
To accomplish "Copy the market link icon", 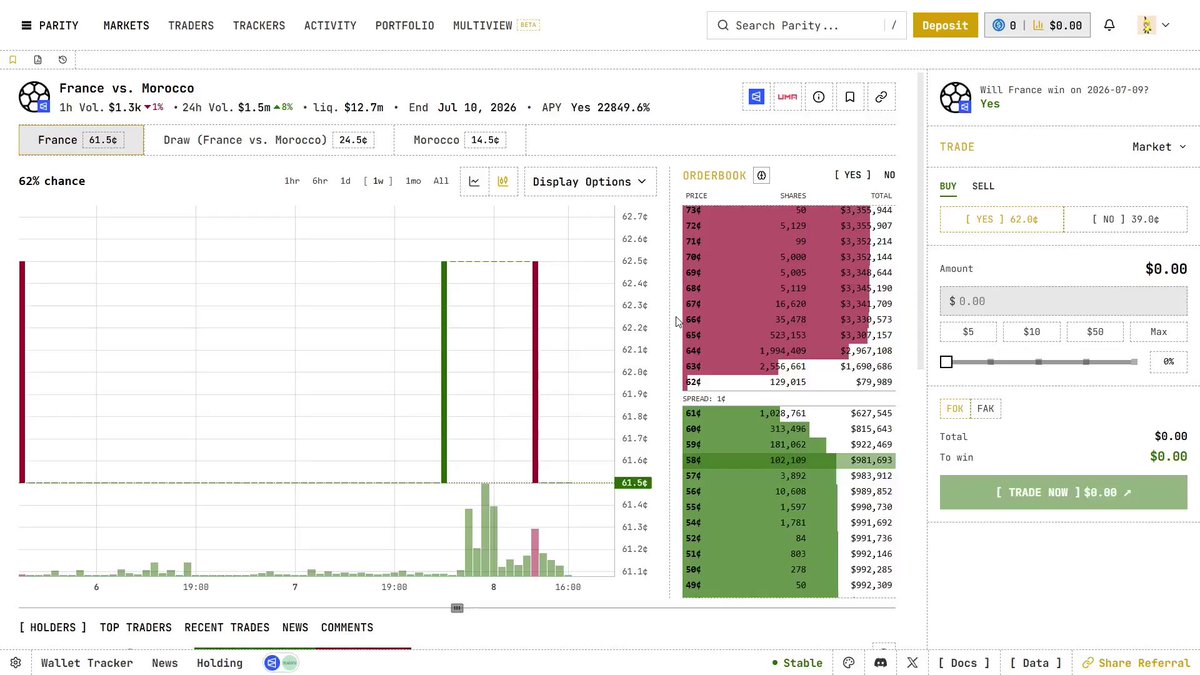I will click(x=881, y=97).
